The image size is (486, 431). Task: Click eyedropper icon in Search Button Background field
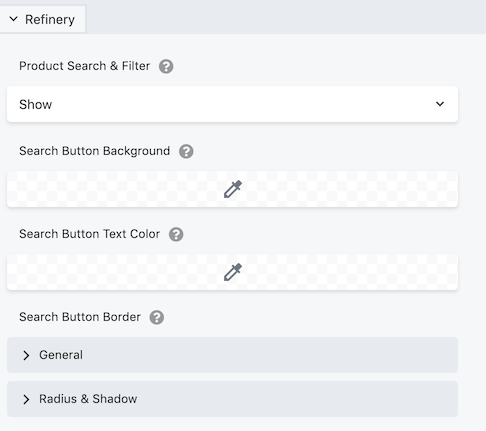(233, 189)
